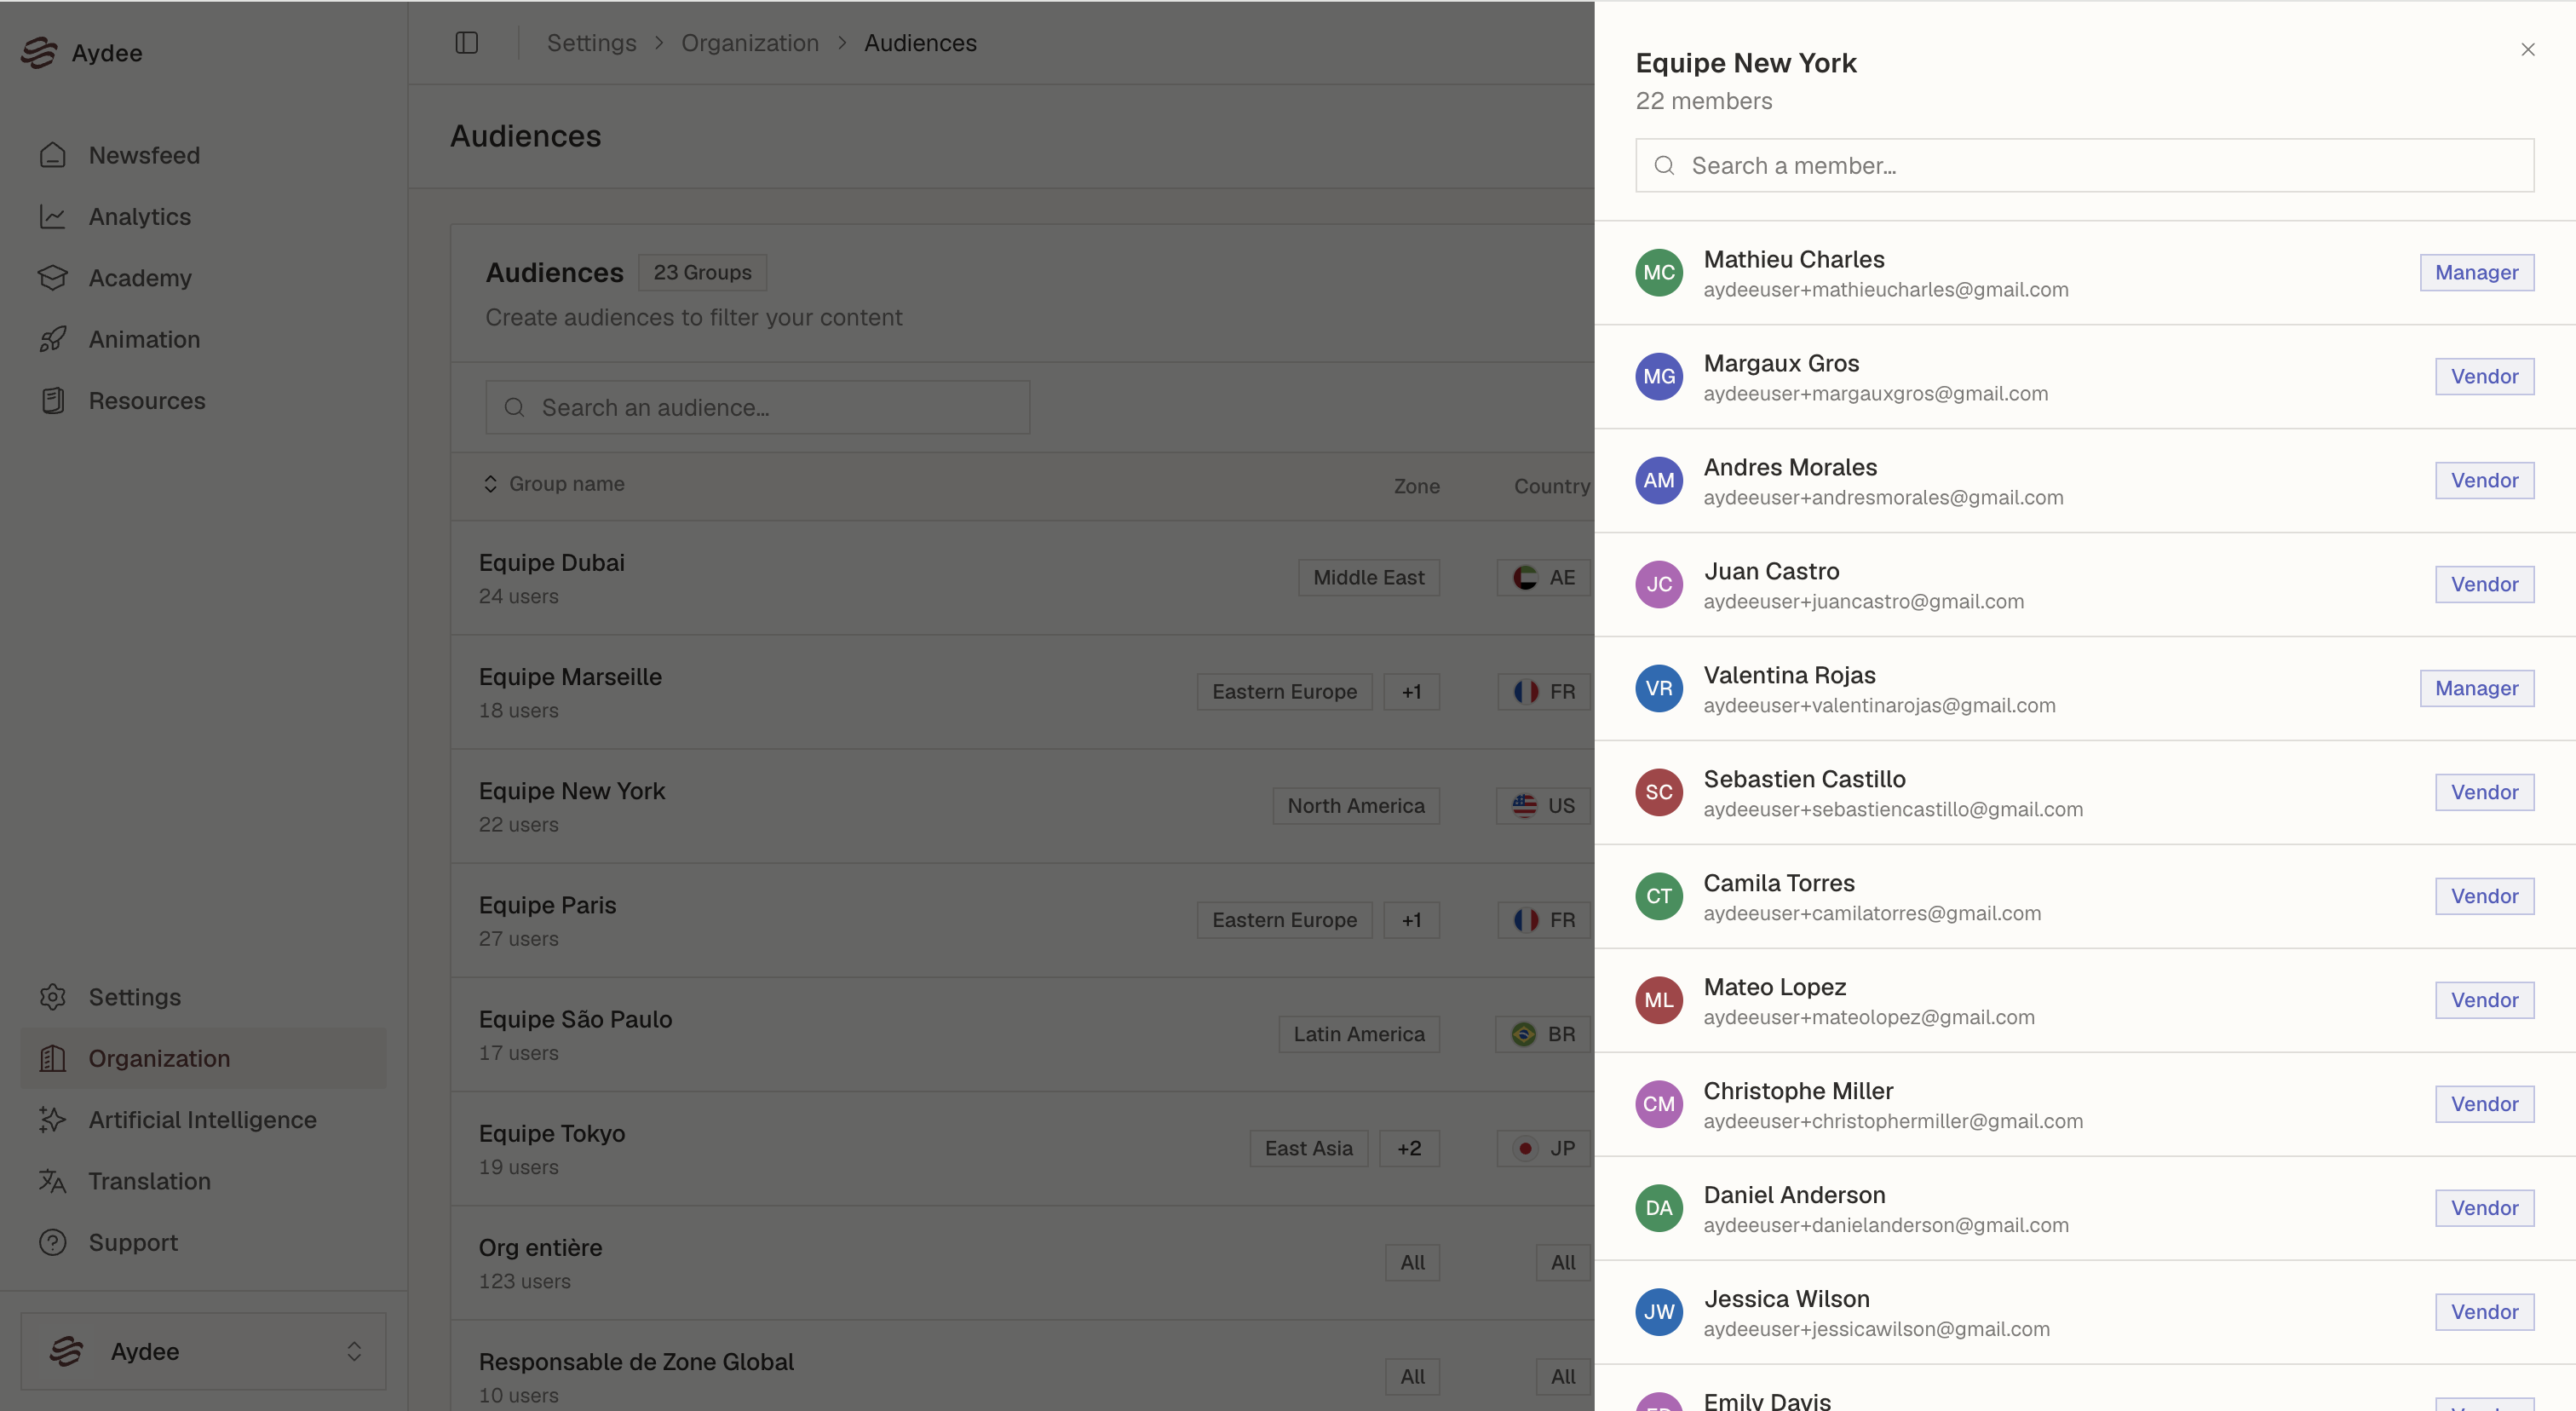This screenshot has height=1411, width=2576.
Task: Expand the +2 zones for Equipe Tokyo
Action: [1409, 1148]
